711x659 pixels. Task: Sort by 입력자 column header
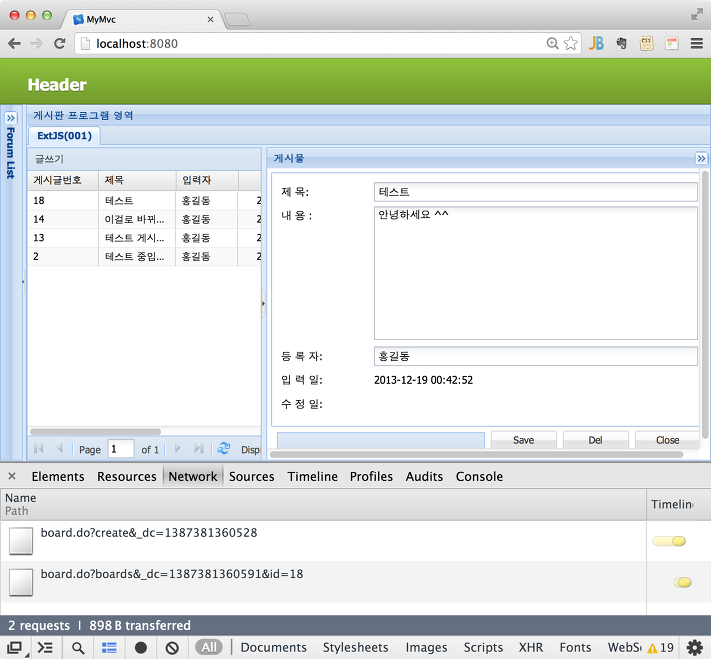click(x=207, y=180)
